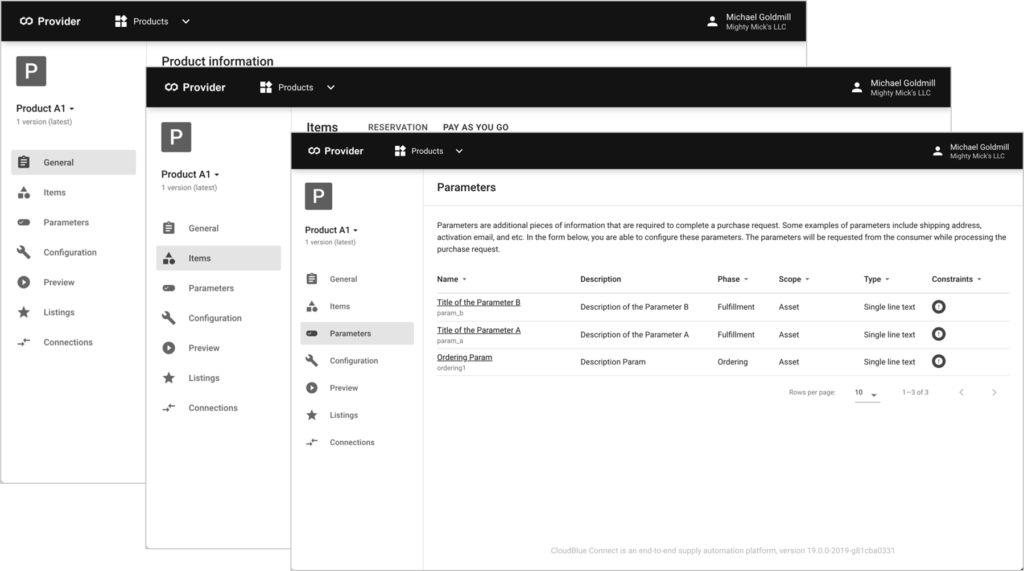Image resolution: width=1024 pixels, height=571 pixels.
Task: Click the Listings star icon in the back window
Action: [x=24, y=312]
